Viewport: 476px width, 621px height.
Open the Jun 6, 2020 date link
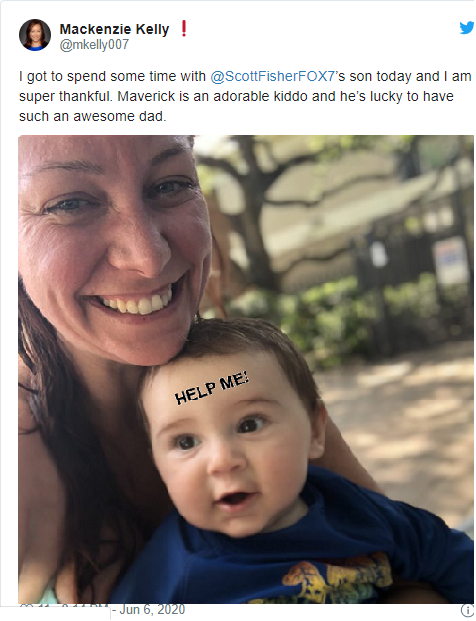pyautogui.click(x=152, y=610)
